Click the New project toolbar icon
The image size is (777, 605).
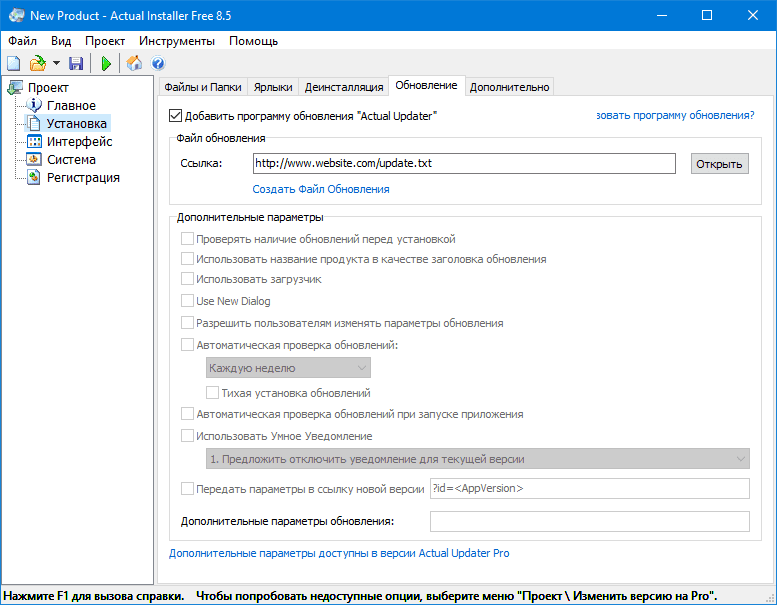[13, 63]
